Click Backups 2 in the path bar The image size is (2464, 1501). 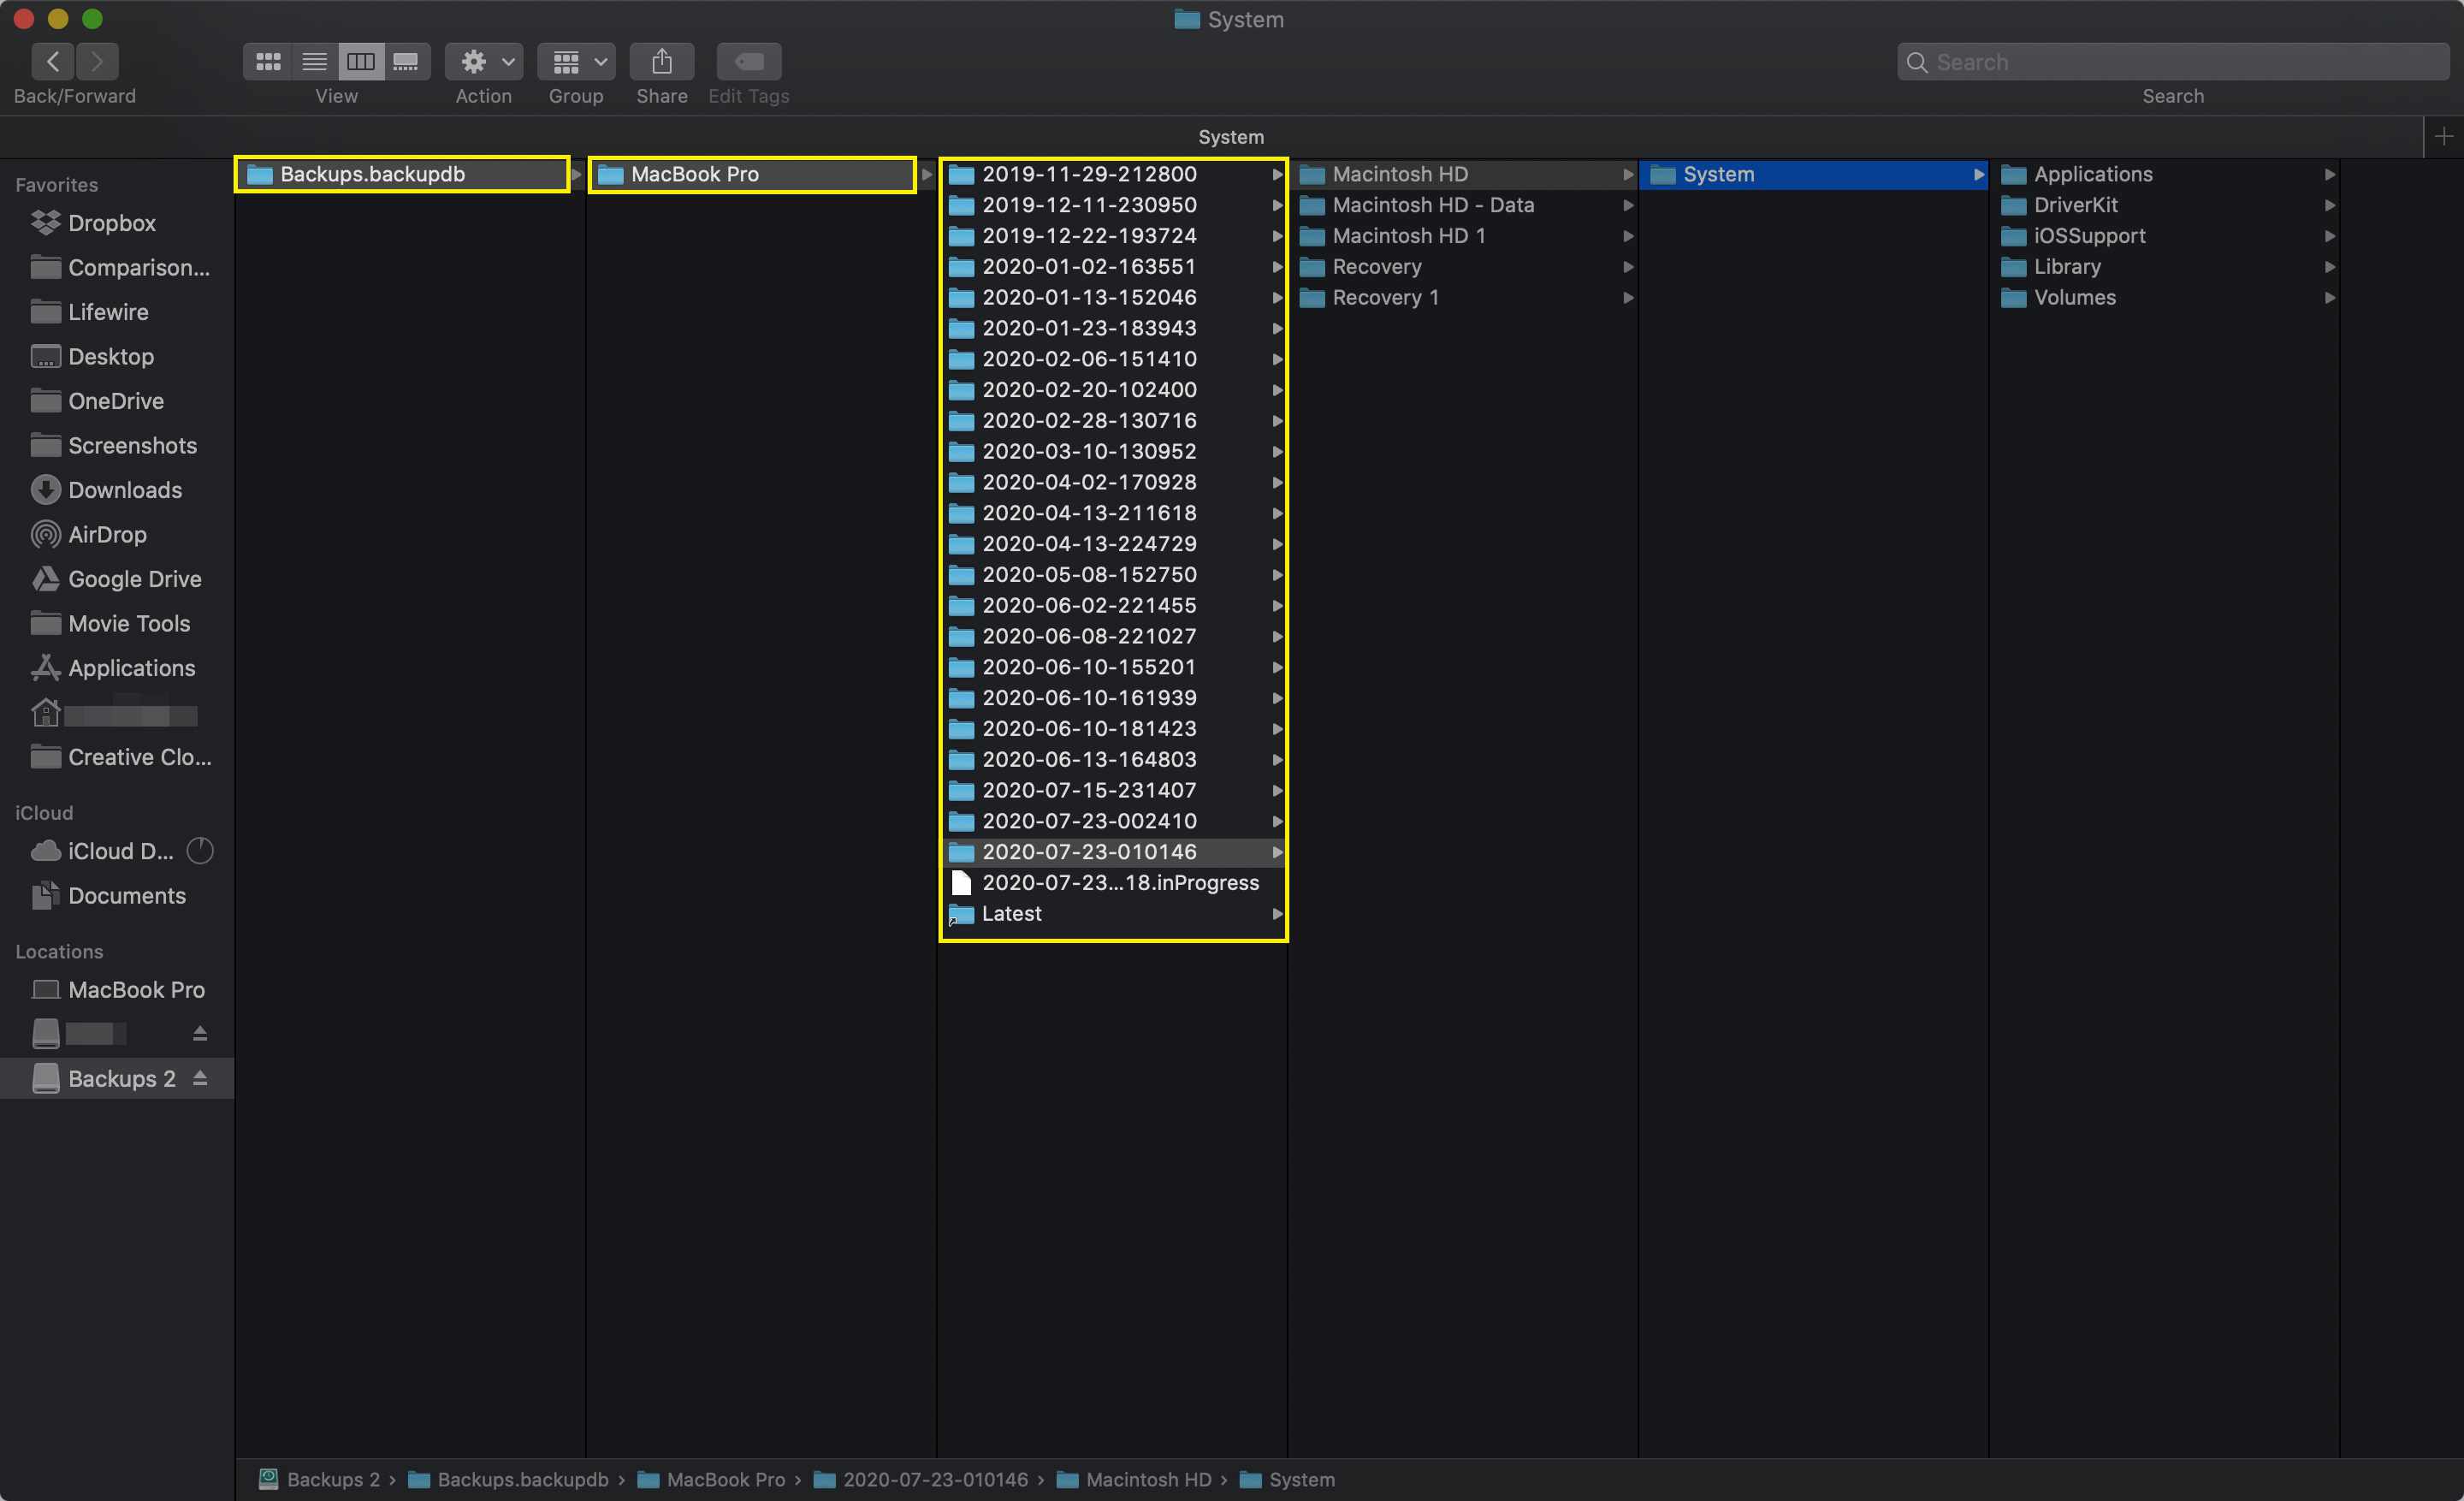tap(320, 1479)
